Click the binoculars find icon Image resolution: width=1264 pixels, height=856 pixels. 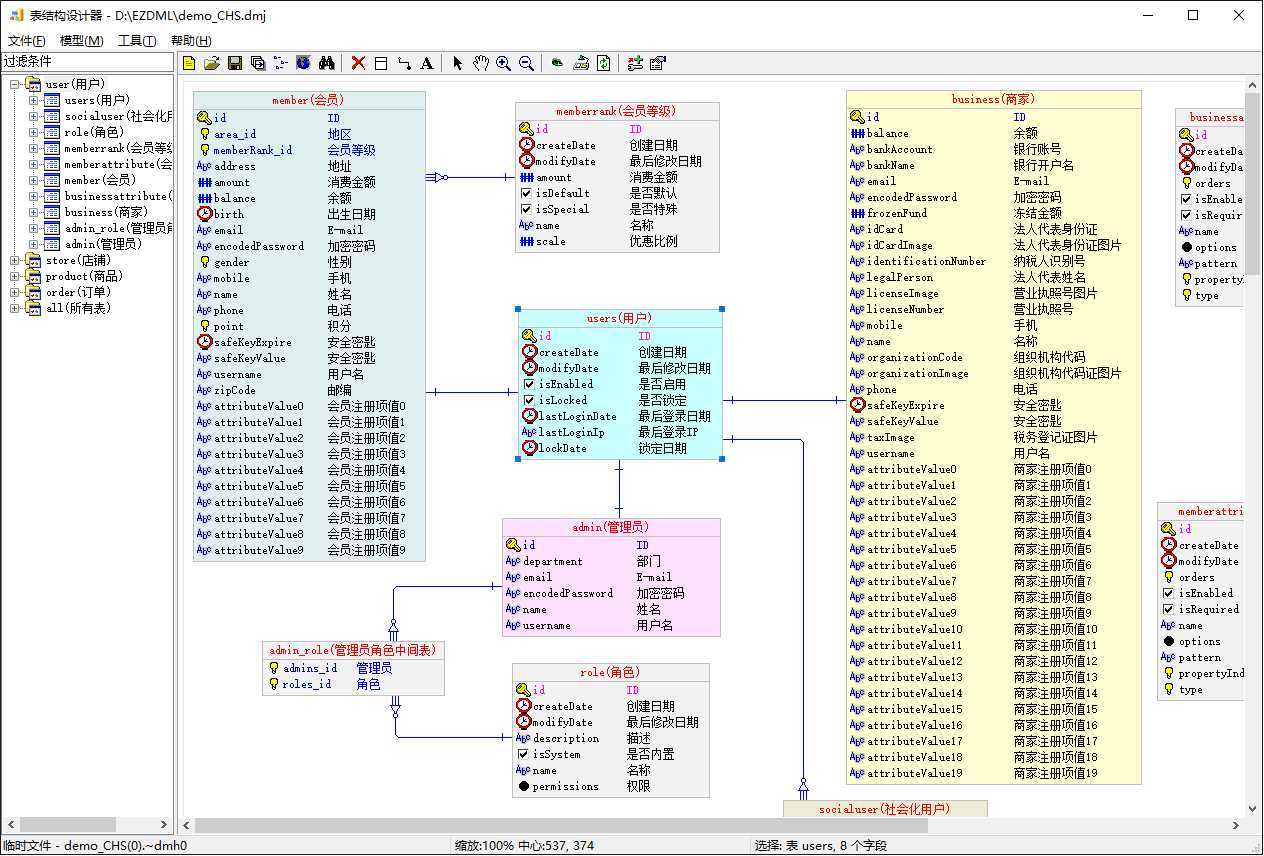point(326,63)
